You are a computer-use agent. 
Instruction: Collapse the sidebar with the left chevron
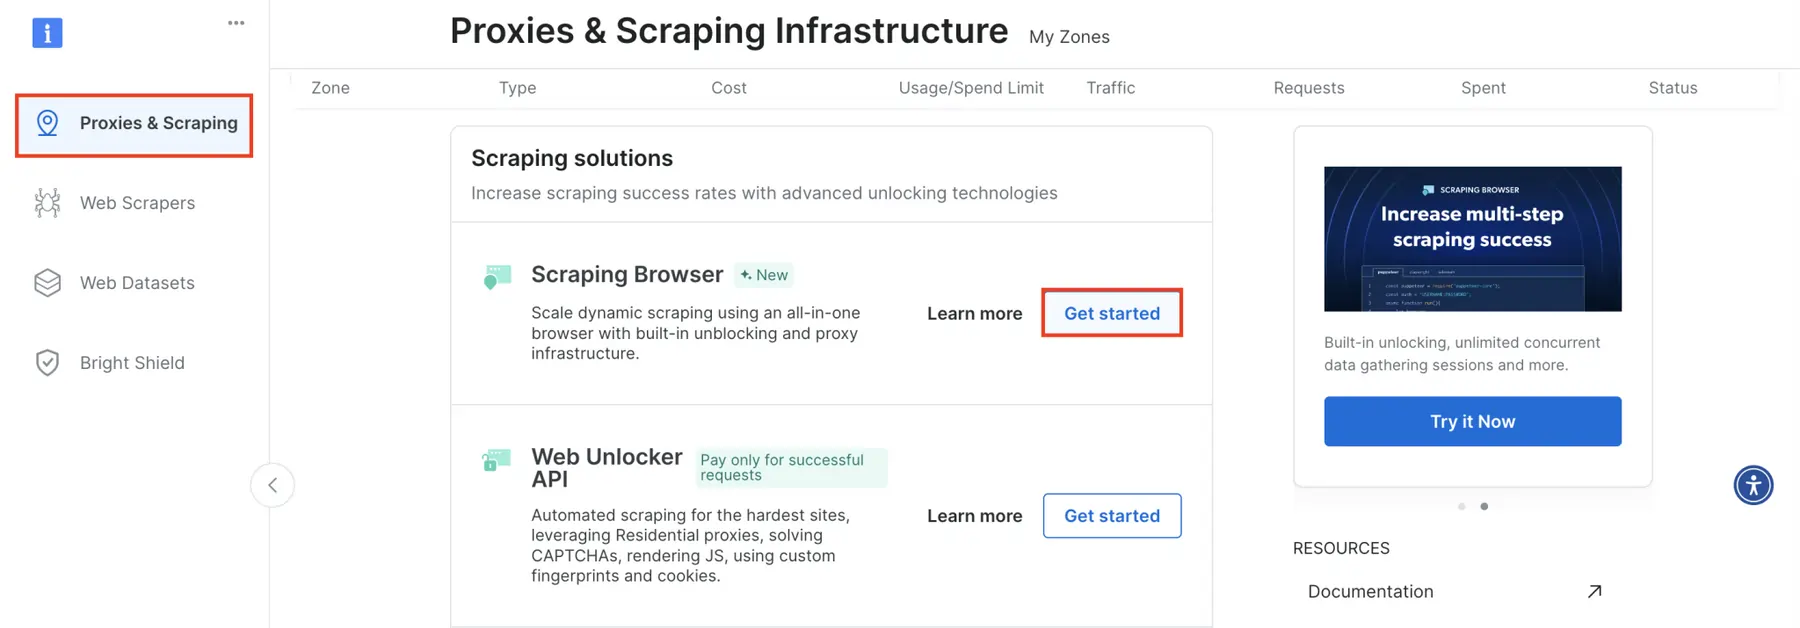tap(272, 485)
